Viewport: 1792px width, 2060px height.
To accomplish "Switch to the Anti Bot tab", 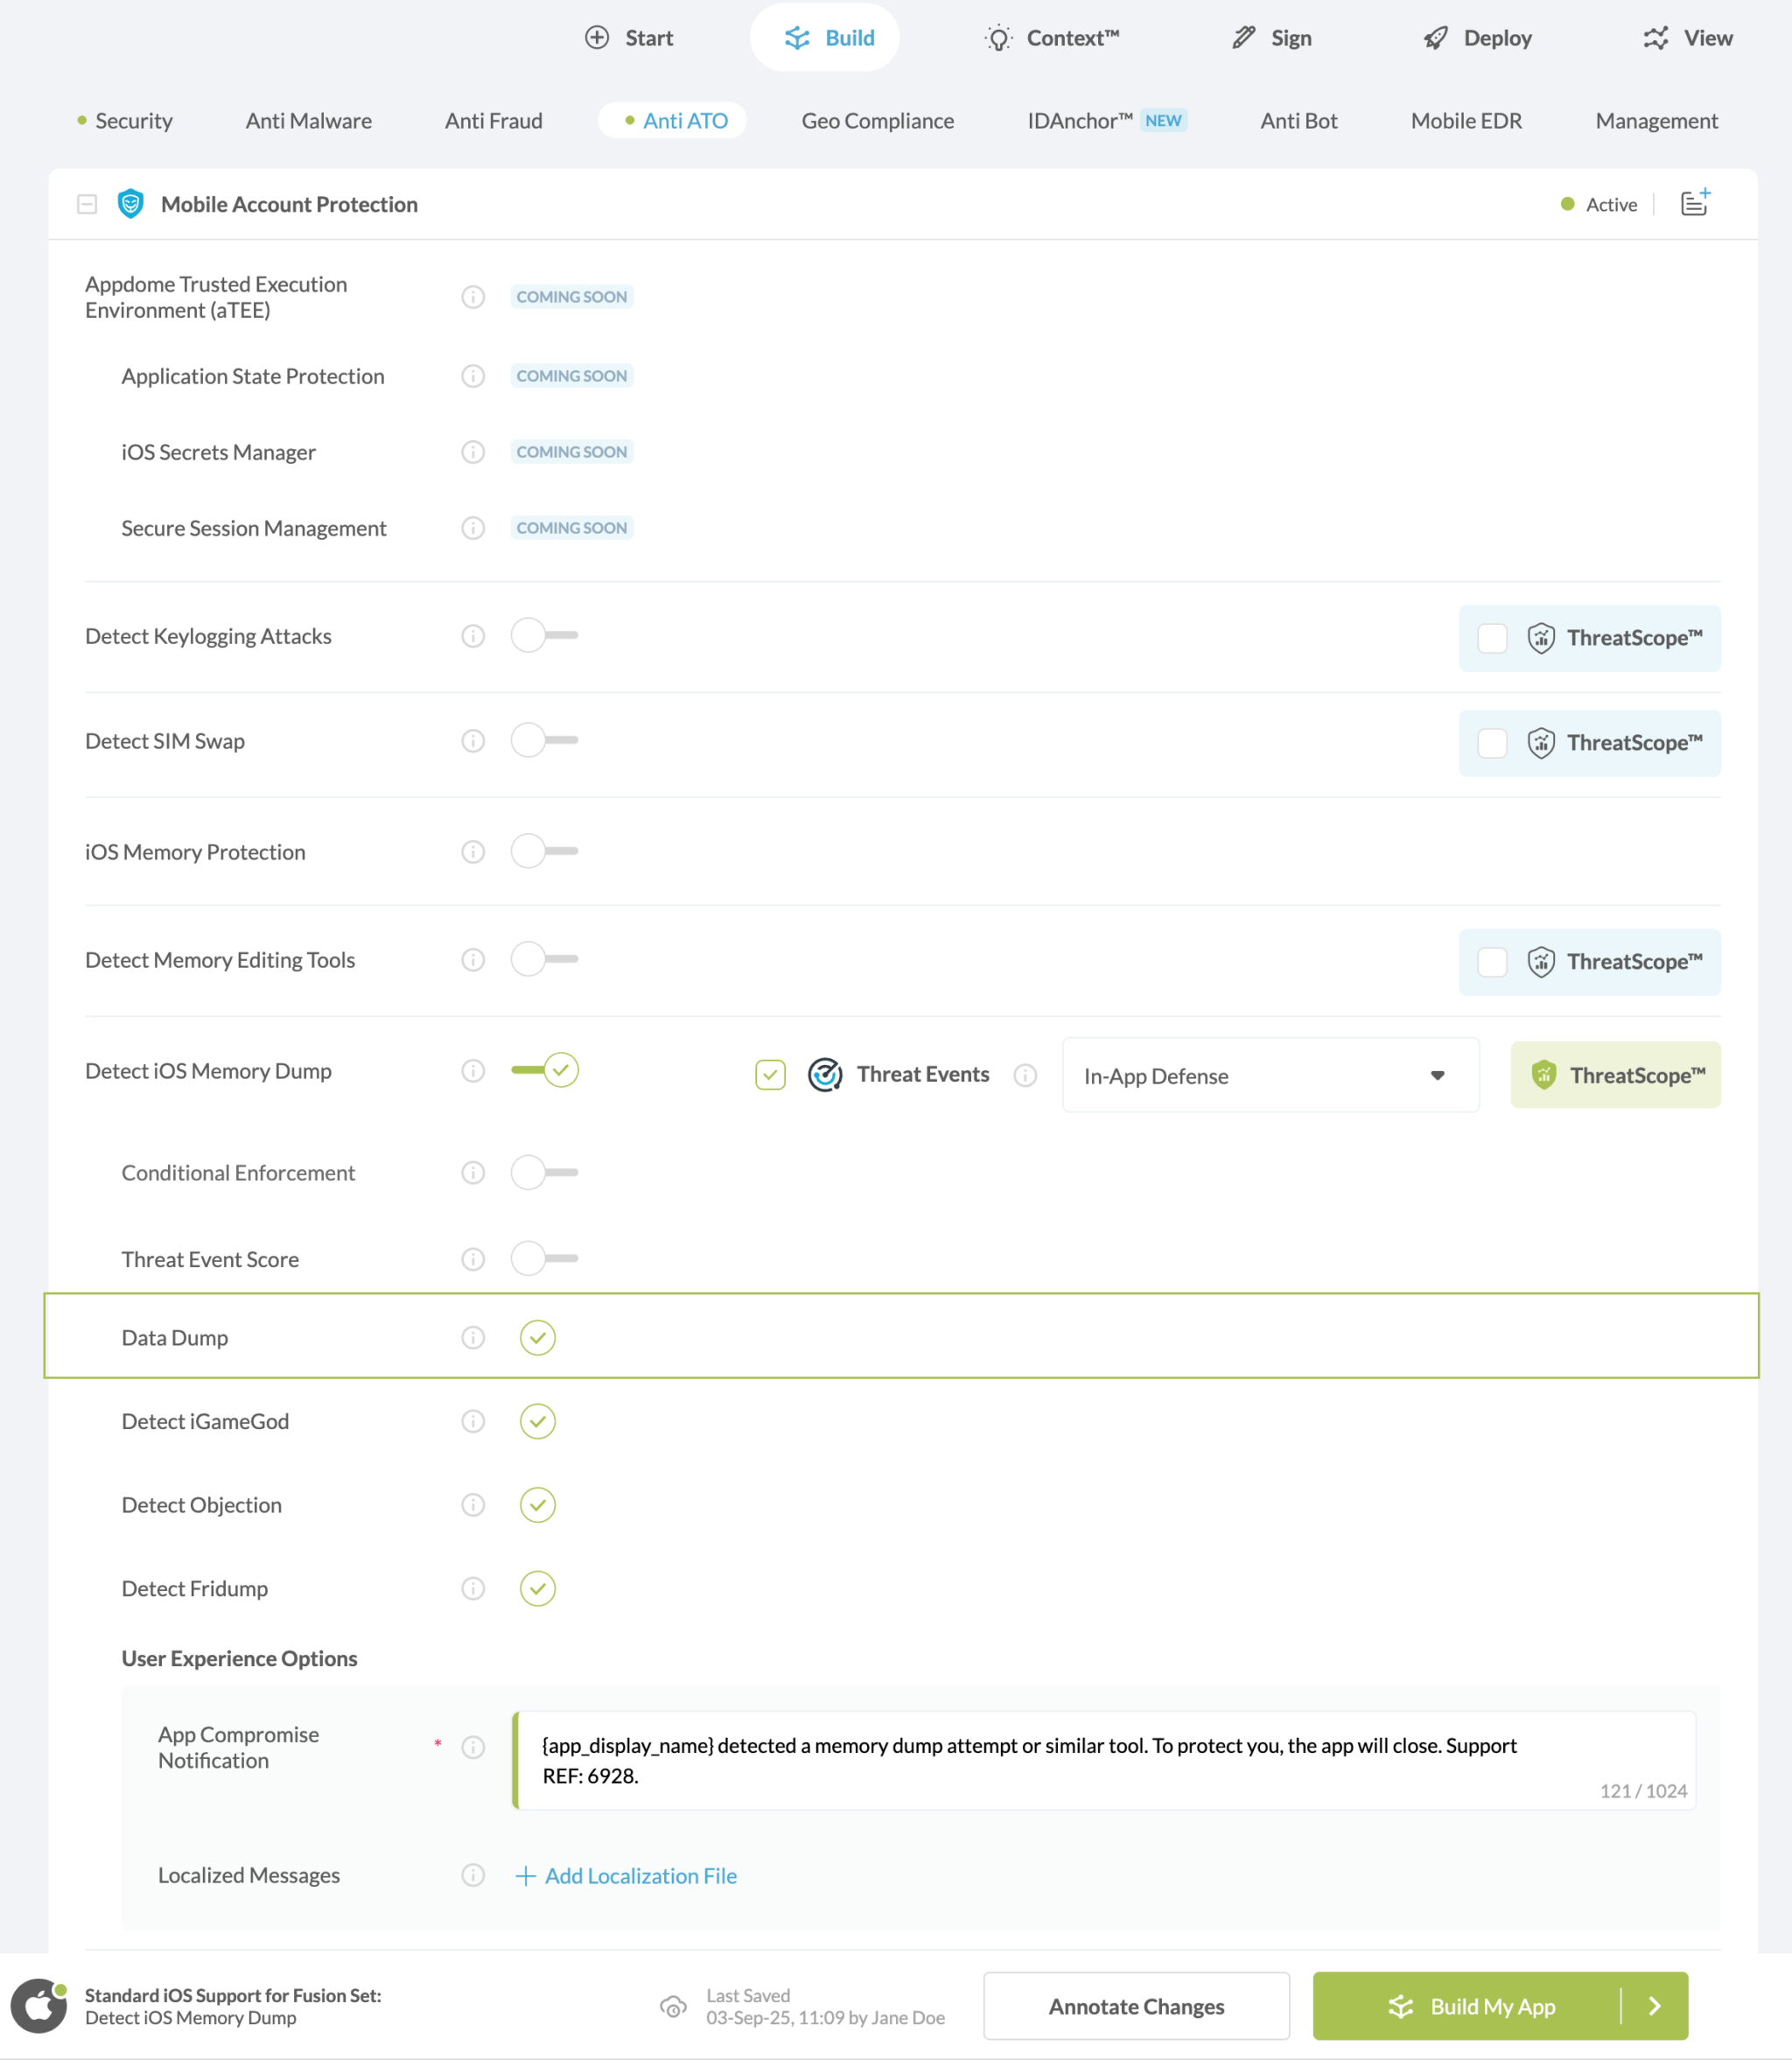I will point(1298,120).
